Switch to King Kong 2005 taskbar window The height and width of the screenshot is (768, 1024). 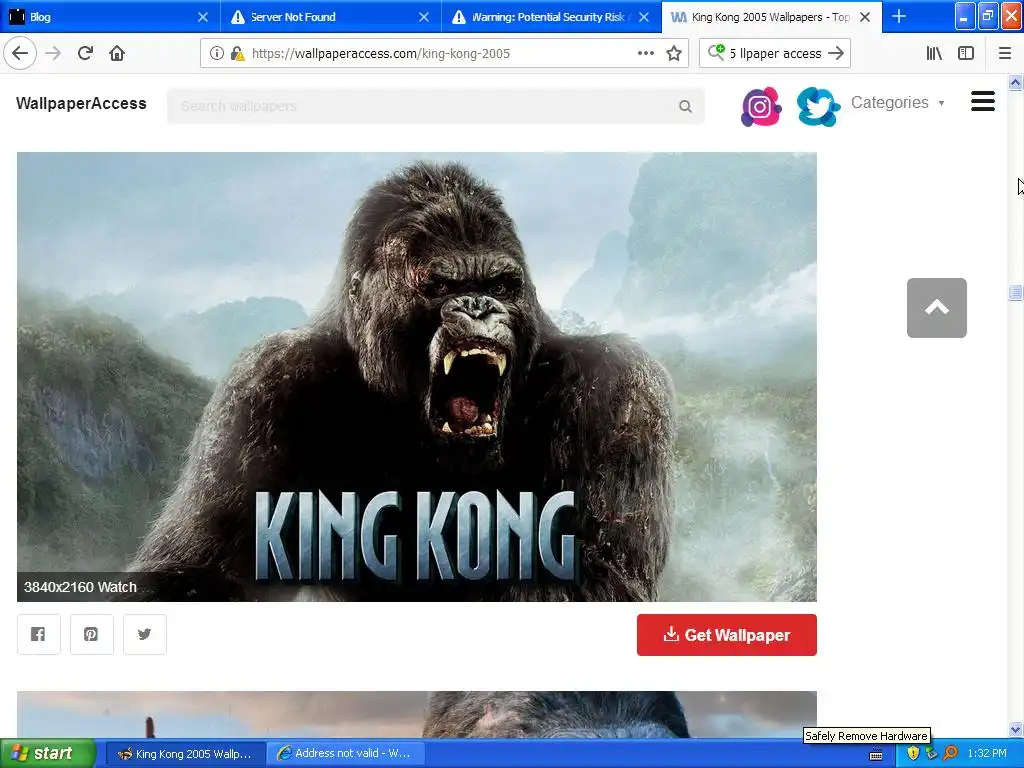(x=185, y=754)
